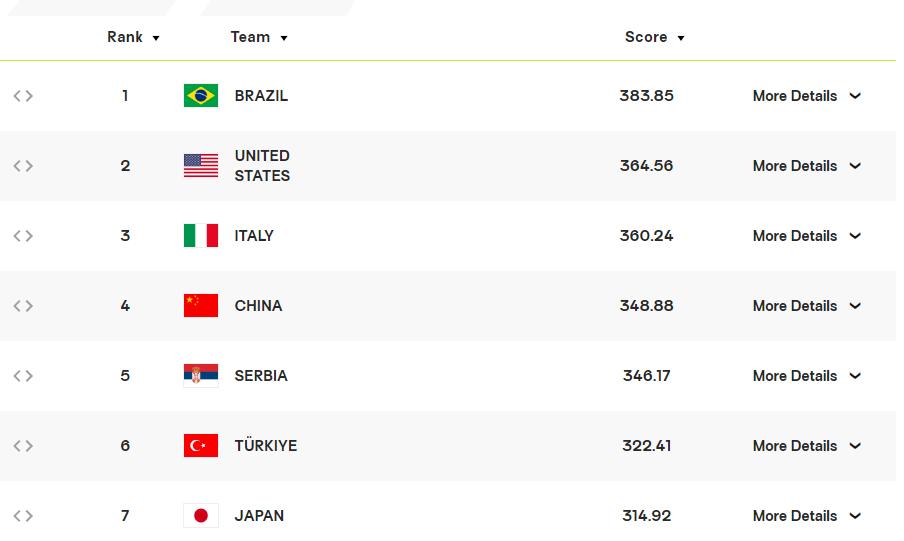Sort the table by Score column

(654, 37)
